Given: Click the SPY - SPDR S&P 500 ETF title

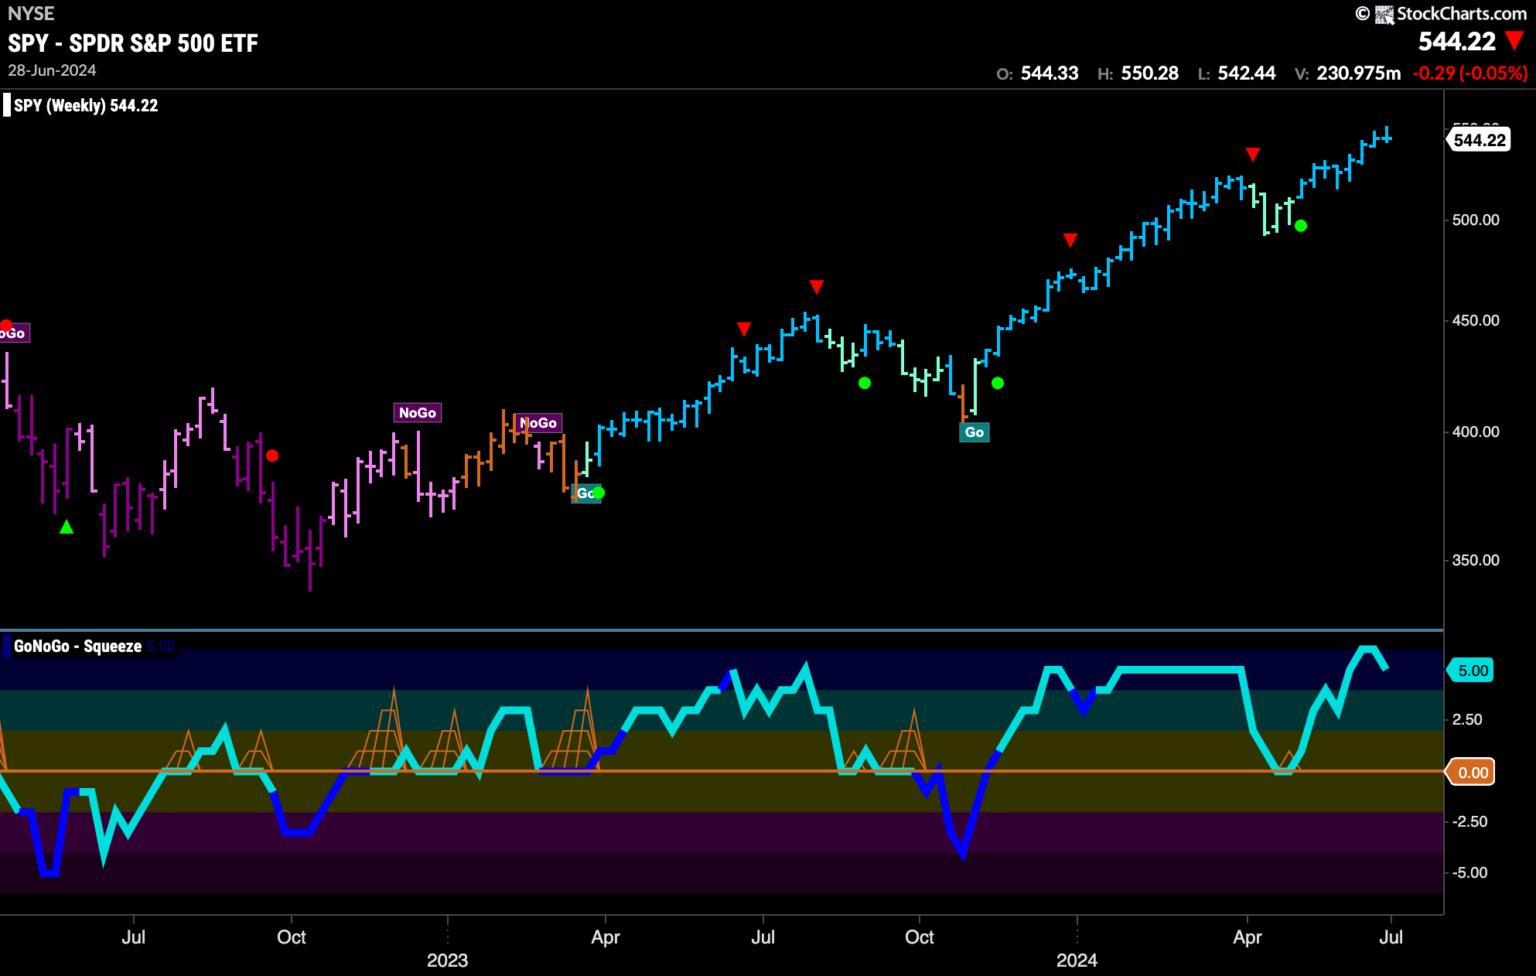Looking at the screenshot, I should coord(133,43).
